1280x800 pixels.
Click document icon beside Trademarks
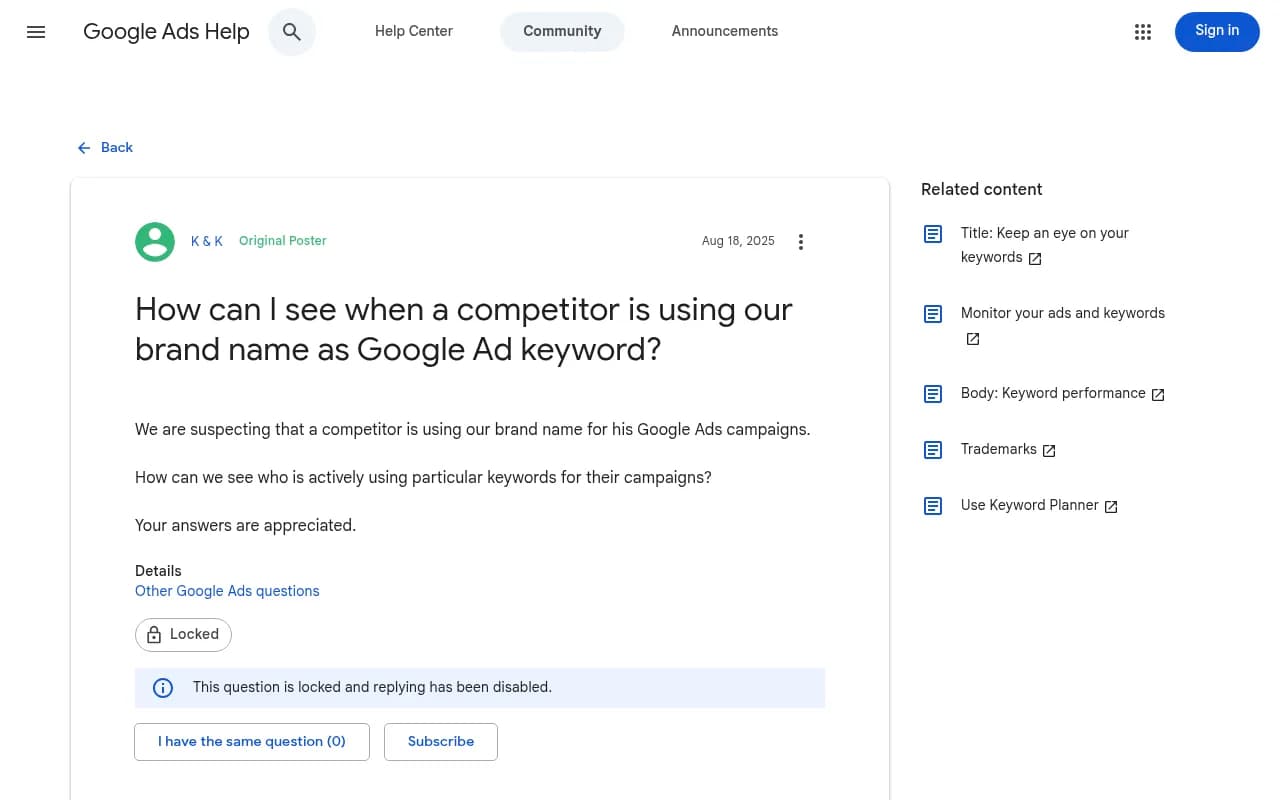(x=933, y=450)
